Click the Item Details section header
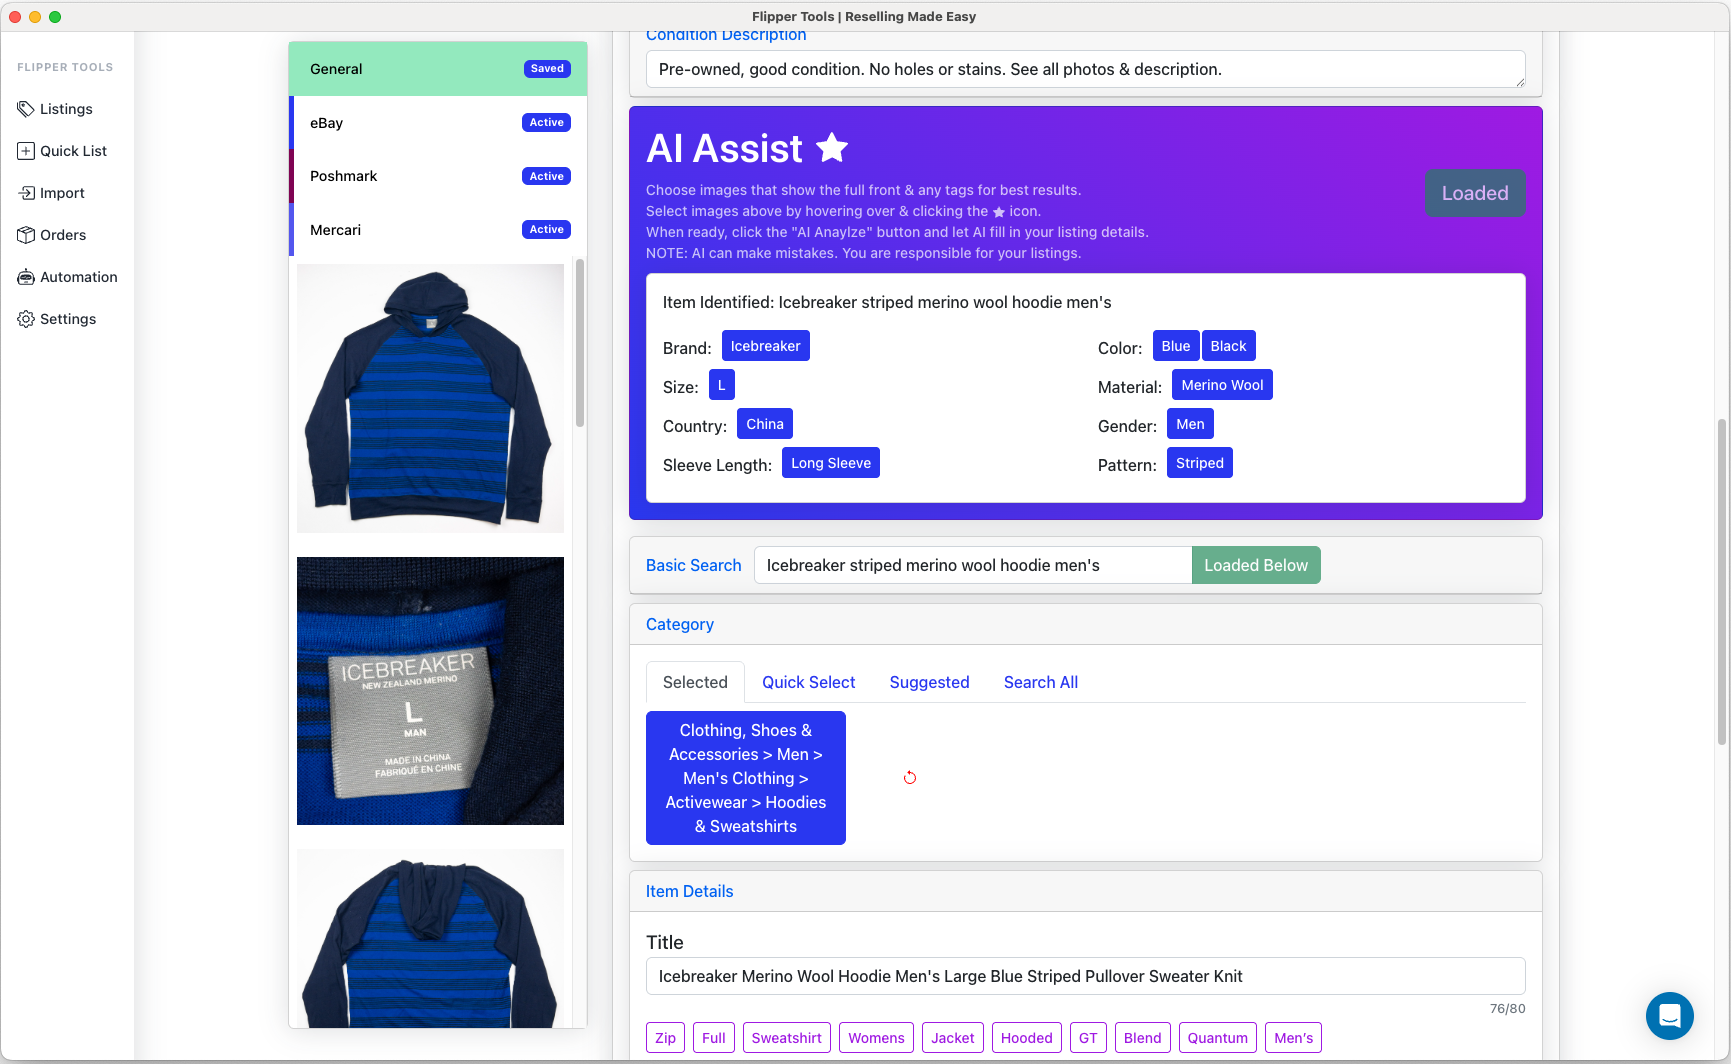 tap(689, 891)
